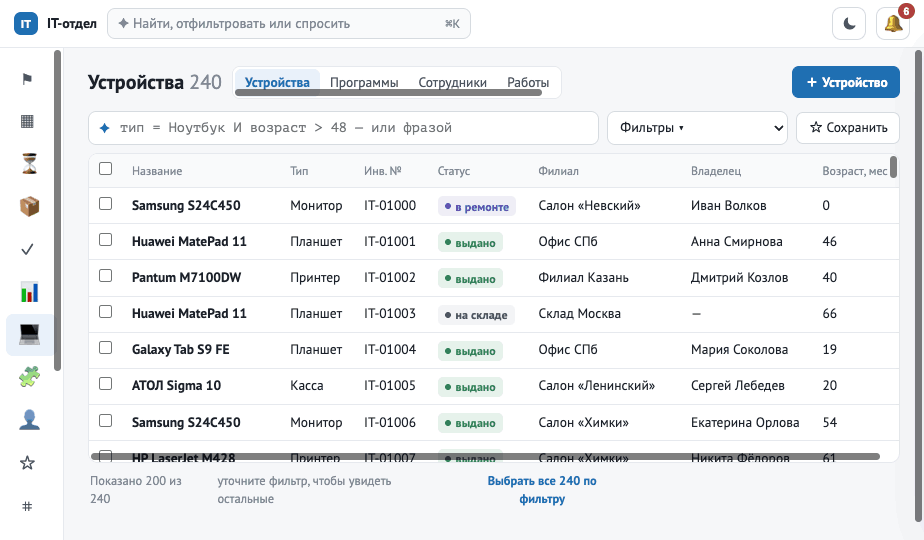
Task: Toggle dark mode with the moon button
Action: [x=849, y=24]
